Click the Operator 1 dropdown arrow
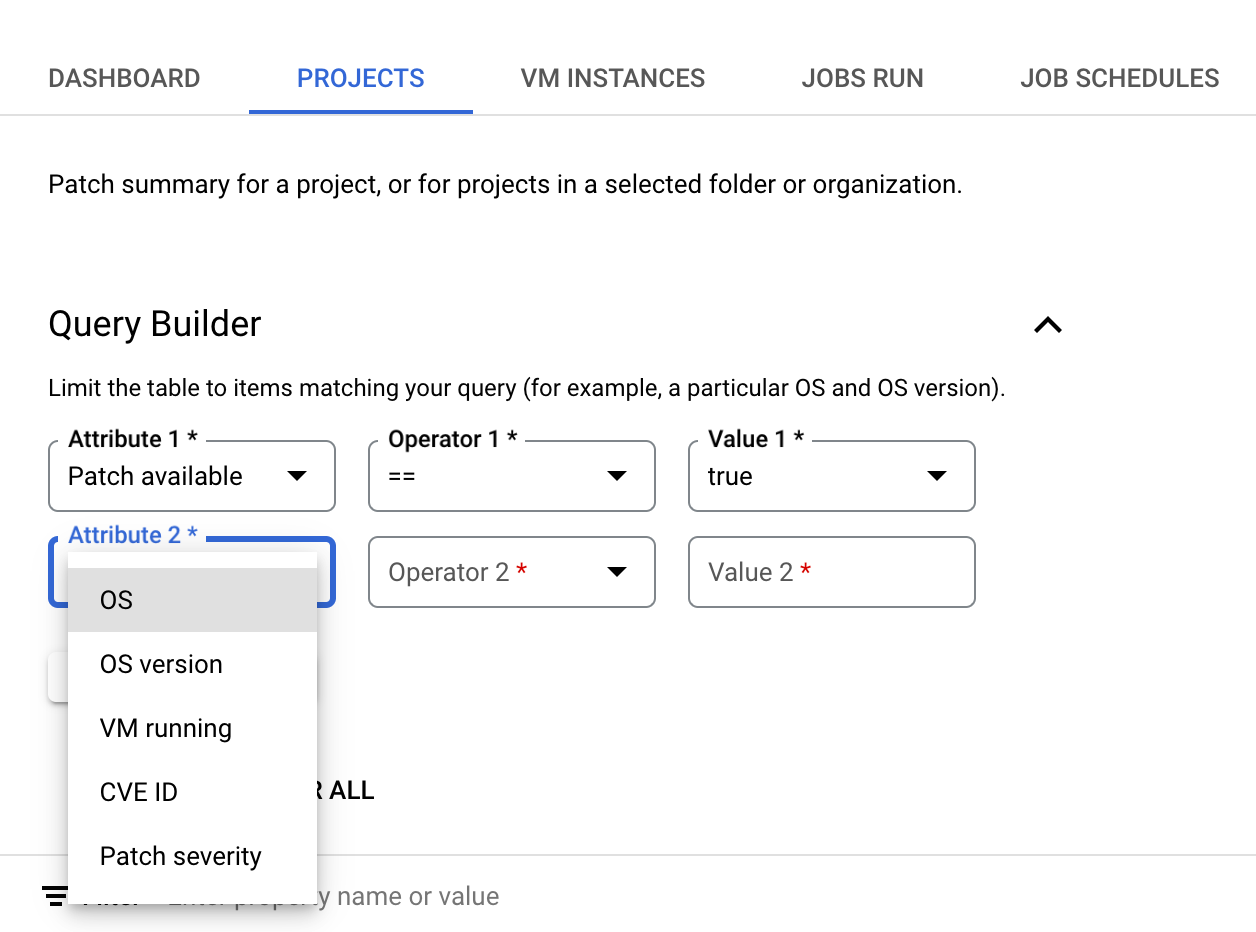 coord(617,476)
